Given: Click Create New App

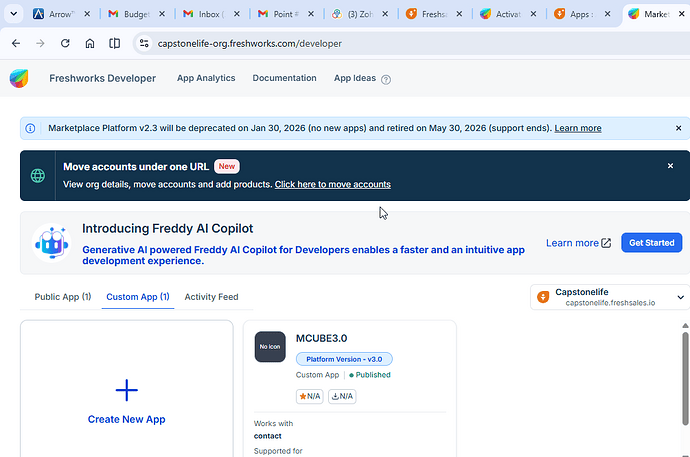Looking at the screenshot, I should [127, 419].
